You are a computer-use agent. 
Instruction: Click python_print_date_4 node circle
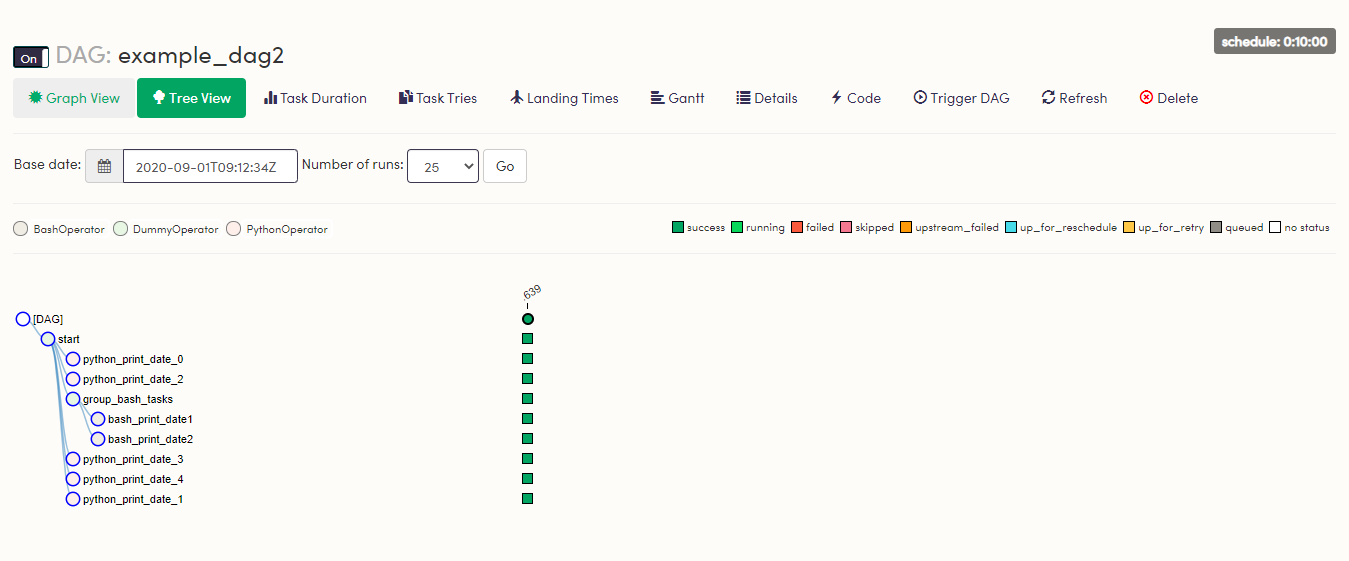pyautogui.click(x=73, y=479)
